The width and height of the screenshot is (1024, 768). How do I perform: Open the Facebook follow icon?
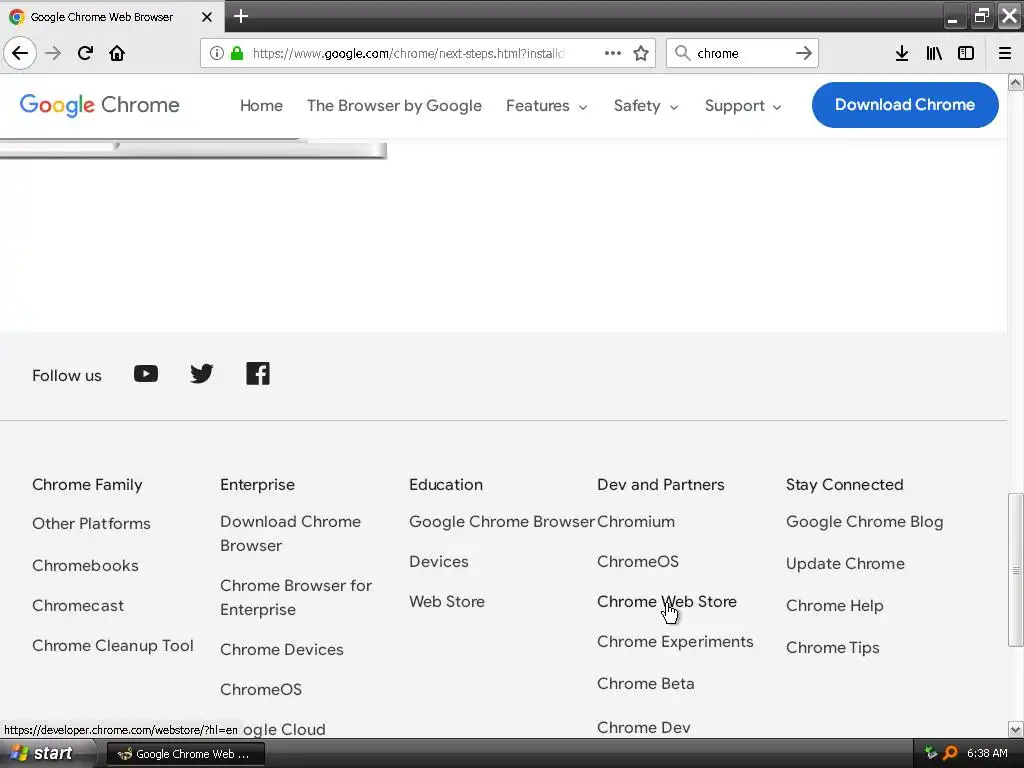point(258,374)
